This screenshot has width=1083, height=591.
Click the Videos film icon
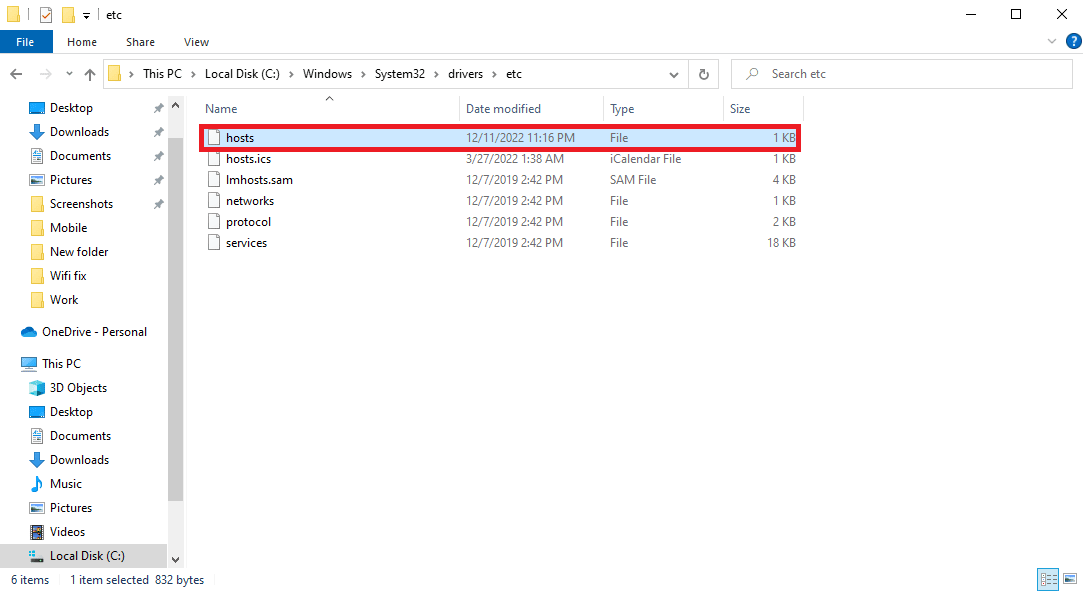coord(37,532)
